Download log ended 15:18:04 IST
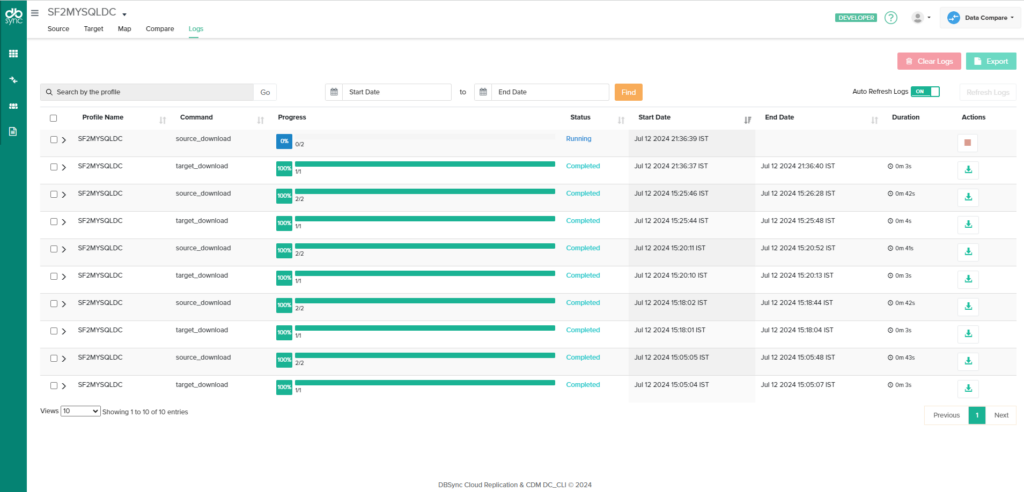 [x=968, y=335]
